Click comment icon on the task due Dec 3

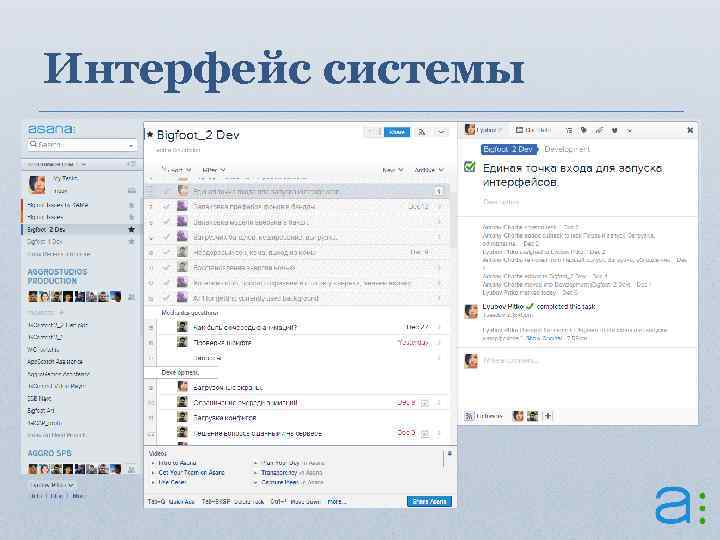(x=425, y=433)
